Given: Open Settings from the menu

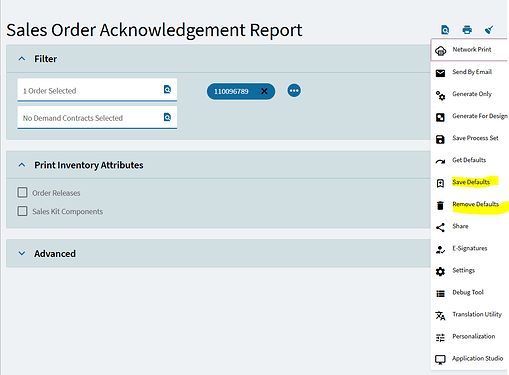Looking at the screenshot, I should 469,270.
